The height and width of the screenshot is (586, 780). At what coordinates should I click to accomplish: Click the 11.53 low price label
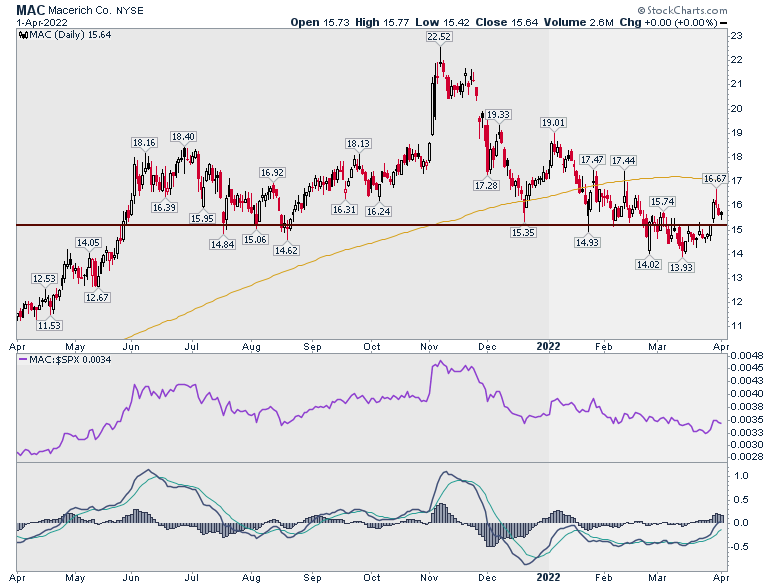coord(49,325)
